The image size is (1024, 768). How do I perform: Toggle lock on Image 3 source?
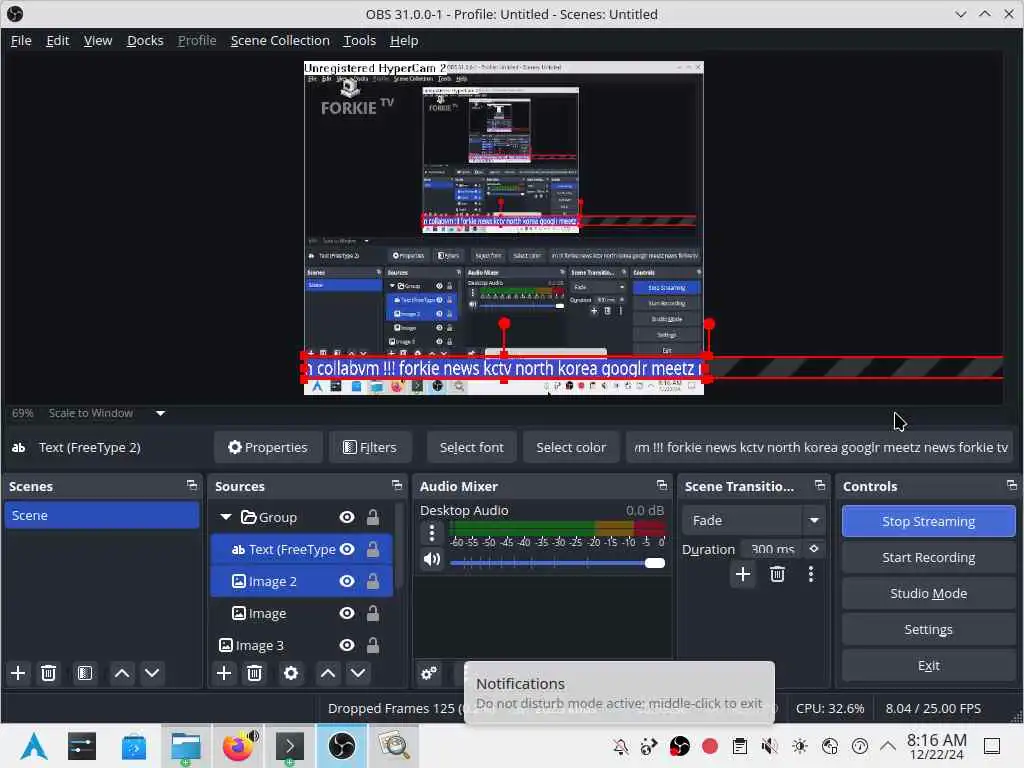click(373, 645)
